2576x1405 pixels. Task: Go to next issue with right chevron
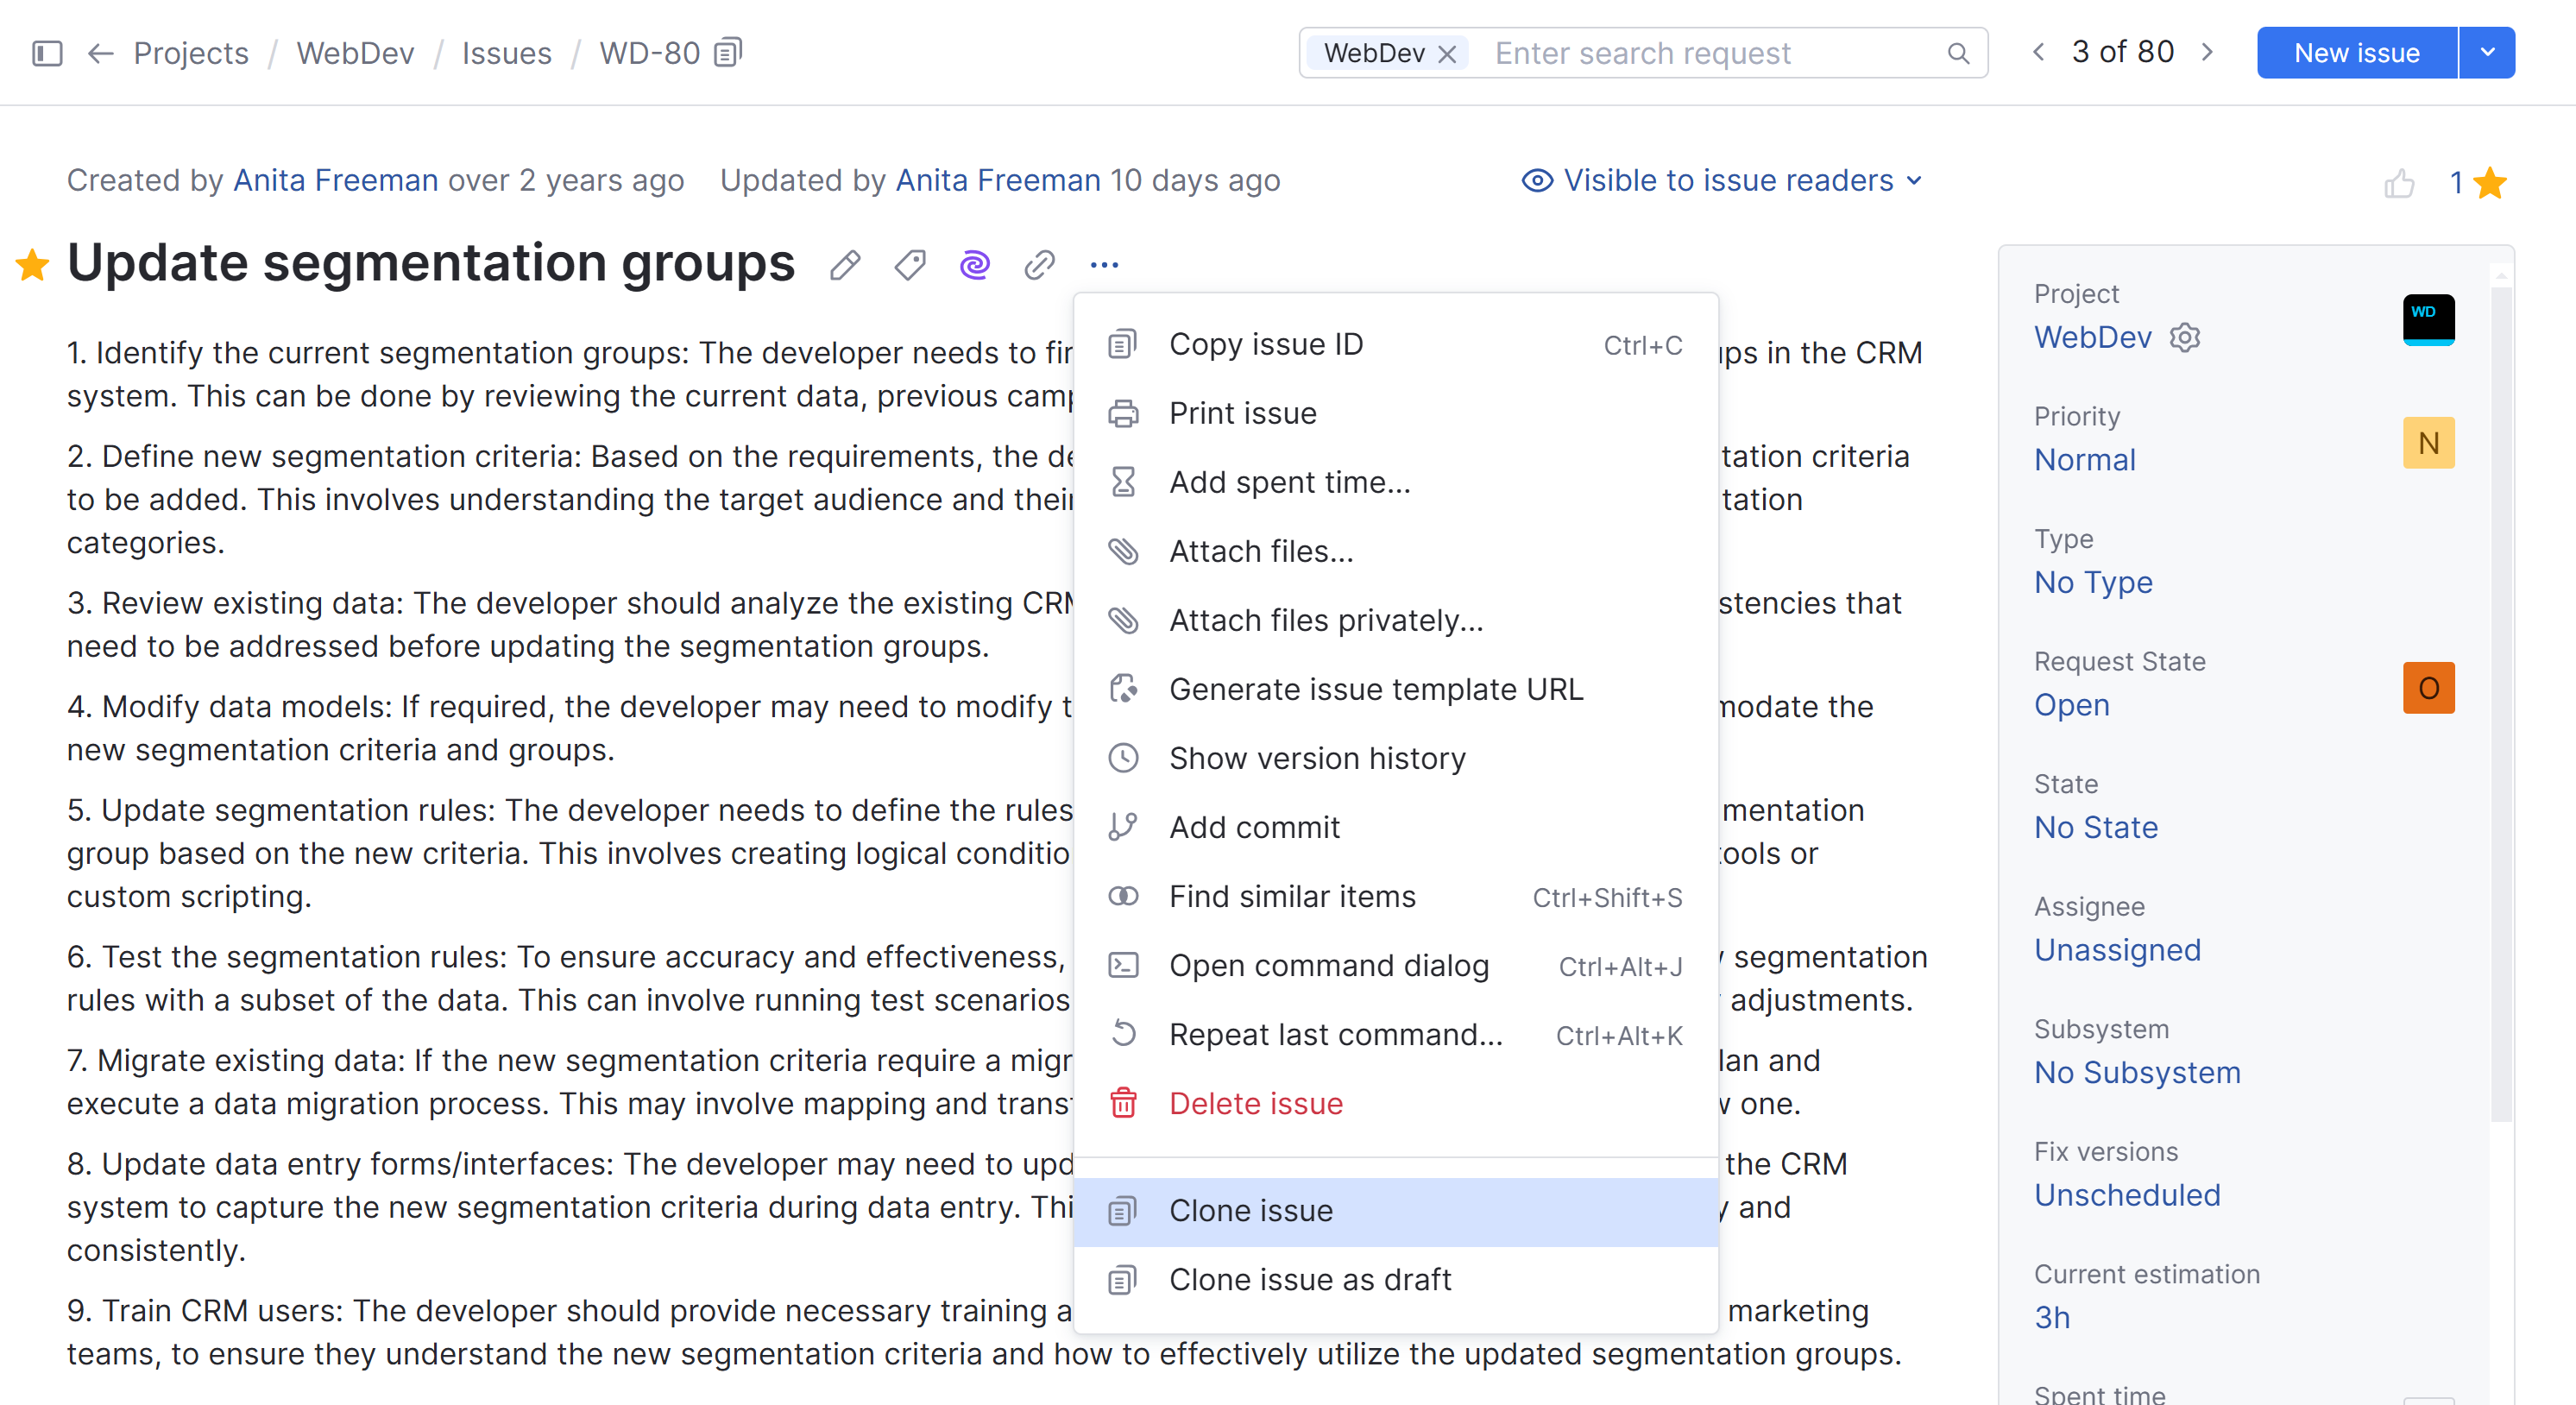click(x=2208, y=52)
